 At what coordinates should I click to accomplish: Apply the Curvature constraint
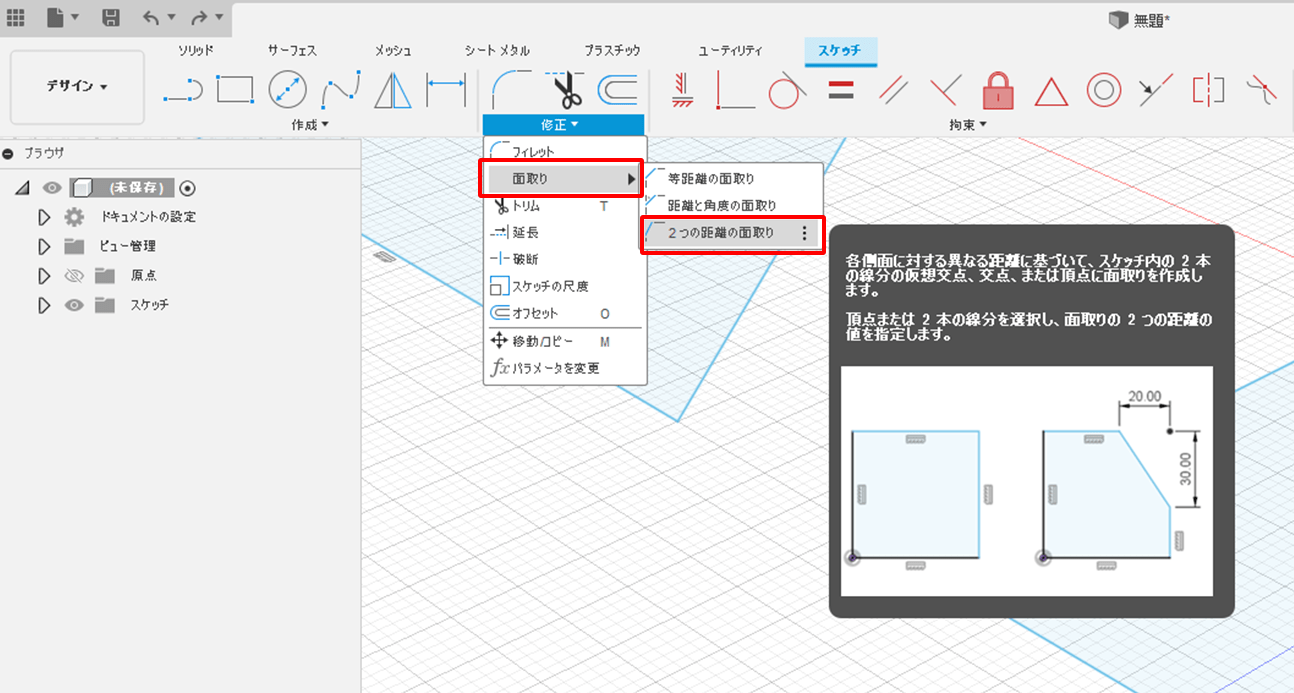1262,91
